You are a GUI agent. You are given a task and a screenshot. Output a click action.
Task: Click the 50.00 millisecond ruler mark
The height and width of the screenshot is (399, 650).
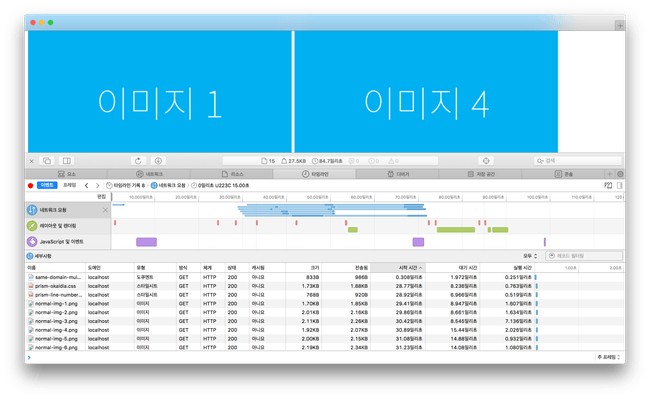pyautogui.click(x=318, y=197)
